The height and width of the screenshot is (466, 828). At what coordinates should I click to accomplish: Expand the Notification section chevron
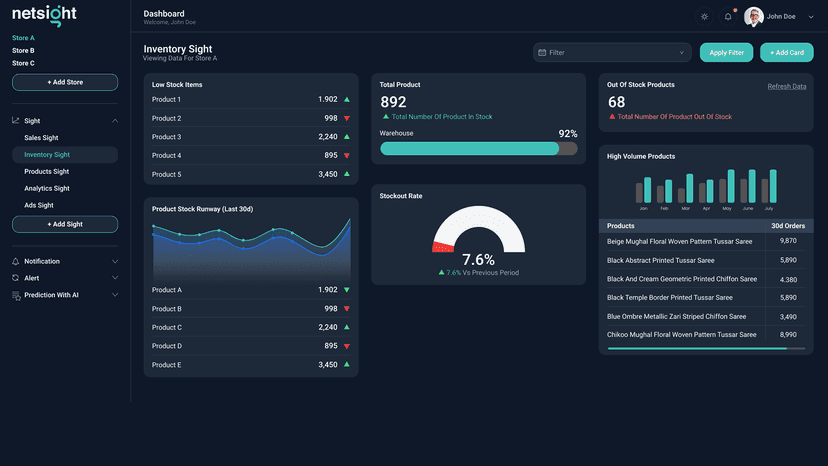pyautogui.click(x=115, y=262)
